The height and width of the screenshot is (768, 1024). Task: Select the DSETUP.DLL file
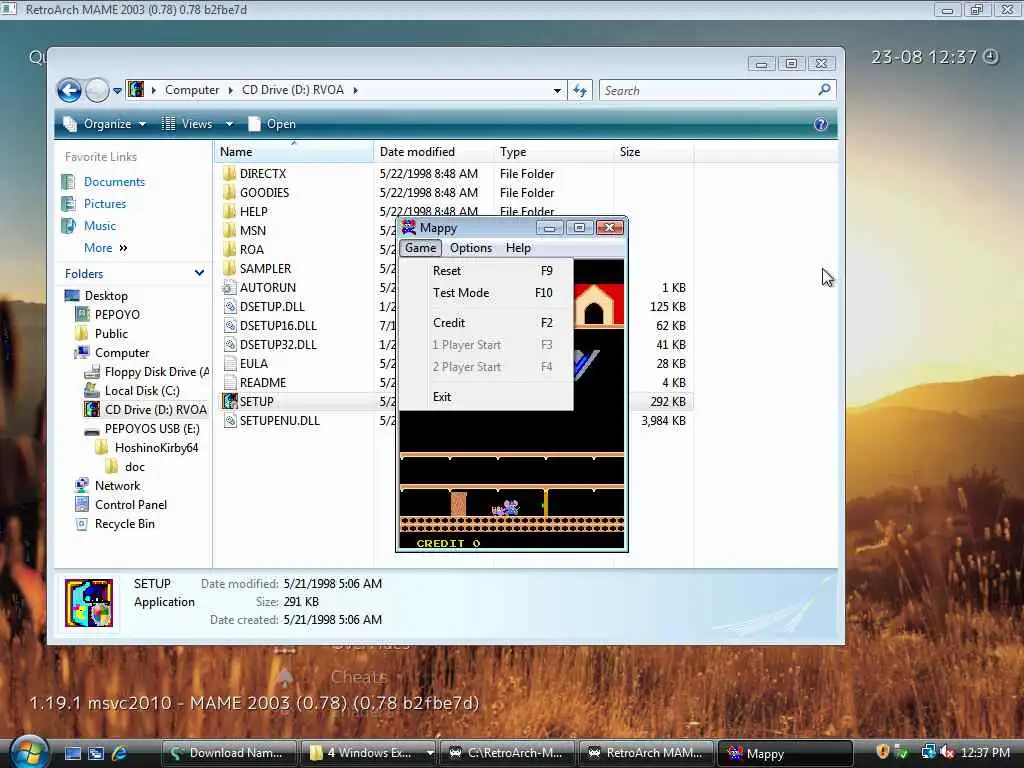[x=272, y=307]
